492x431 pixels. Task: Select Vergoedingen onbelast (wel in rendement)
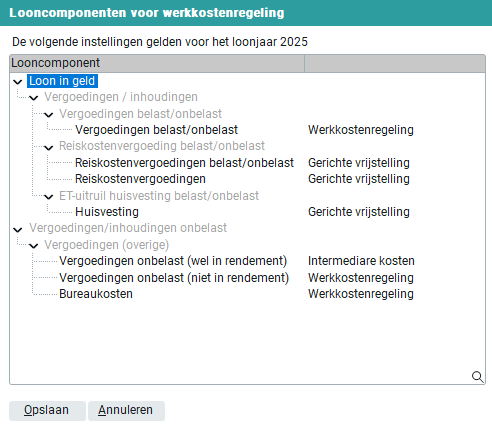click(173, 261)
